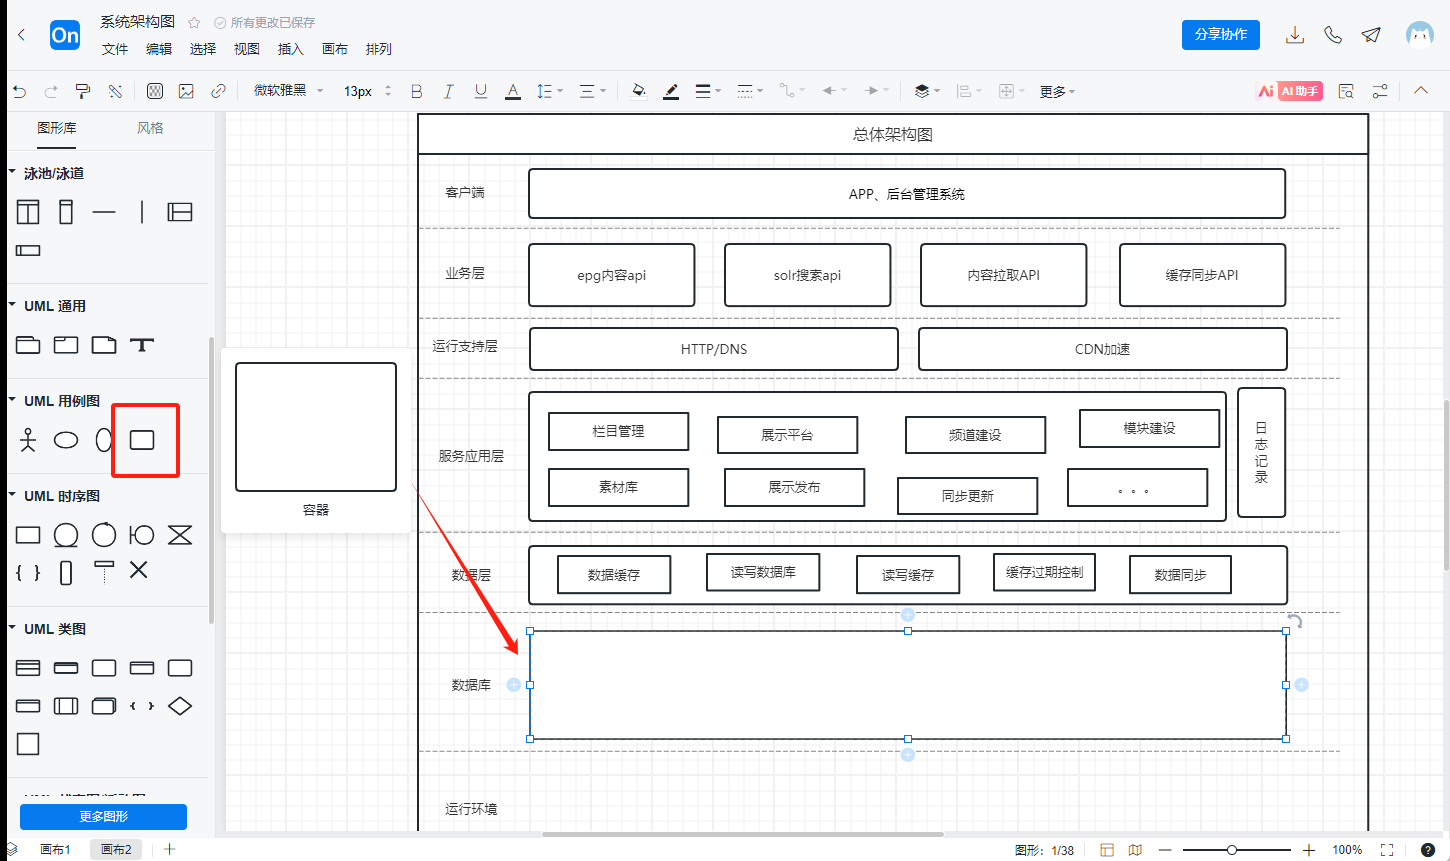
Task: Click the insert link icon
Action: pyautogui.click(x=218, y=91)
